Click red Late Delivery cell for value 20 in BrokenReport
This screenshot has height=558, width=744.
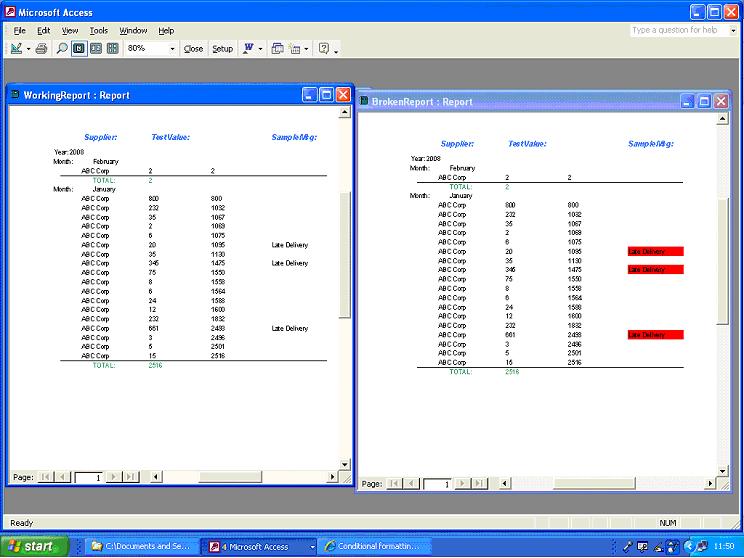pos(655,251)
